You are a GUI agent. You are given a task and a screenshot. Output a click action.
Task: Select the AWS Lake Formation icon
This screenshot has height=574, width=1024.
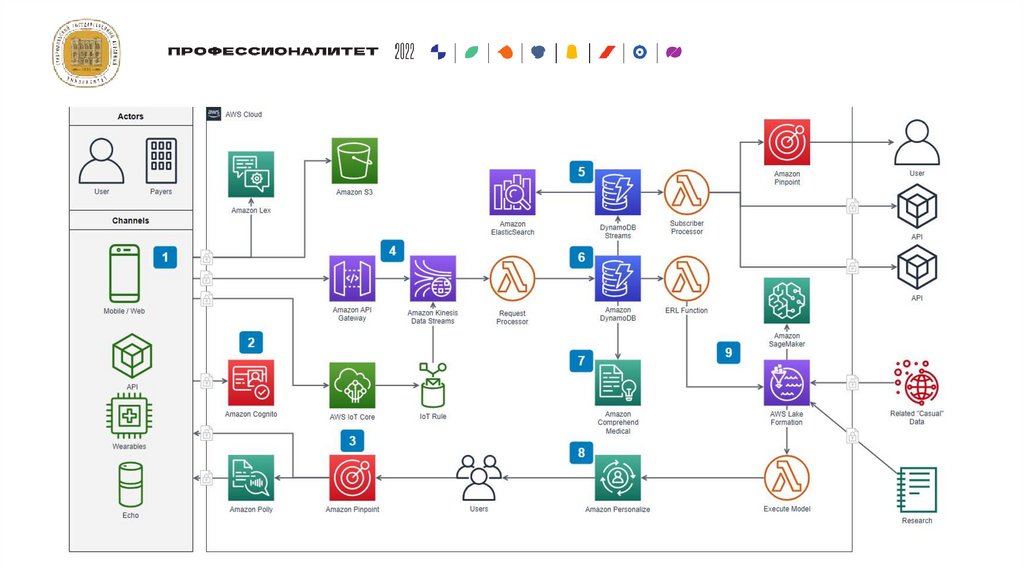click(787, 383)
